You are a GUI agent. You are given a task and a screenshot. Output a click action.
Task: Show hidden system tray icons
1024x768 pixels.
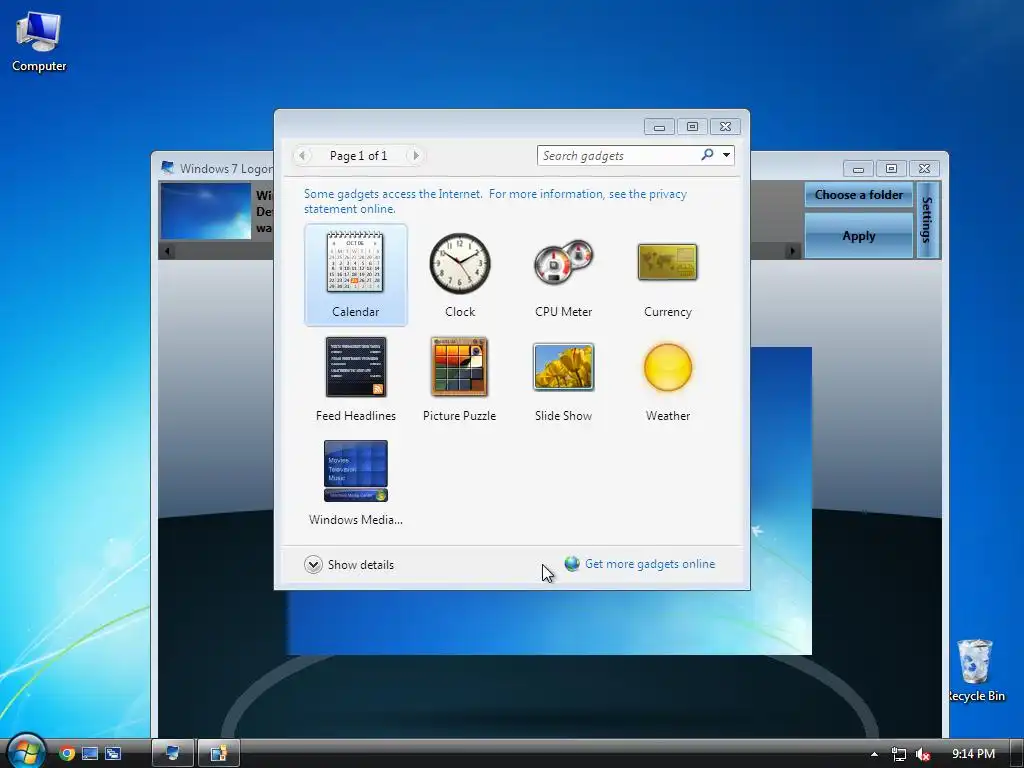pyautogui.click(x=874, y=754)
